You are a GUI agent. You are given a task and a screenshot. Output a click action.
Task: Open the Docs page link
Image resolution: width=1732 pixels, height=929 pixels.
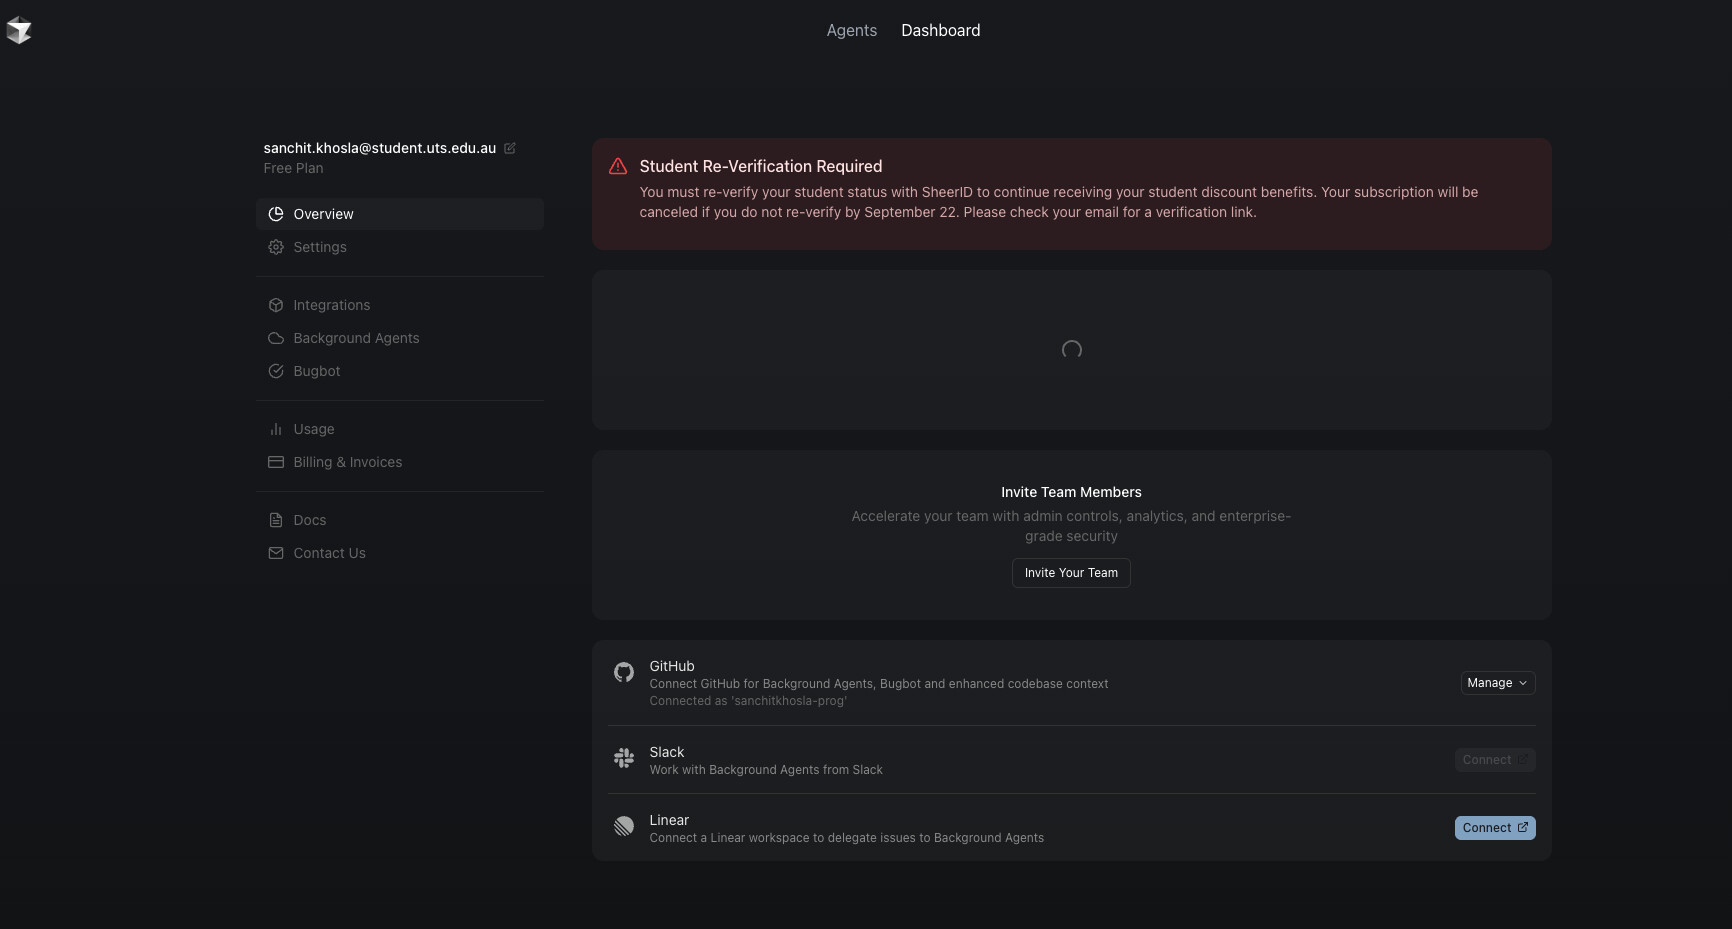(309, 520)
